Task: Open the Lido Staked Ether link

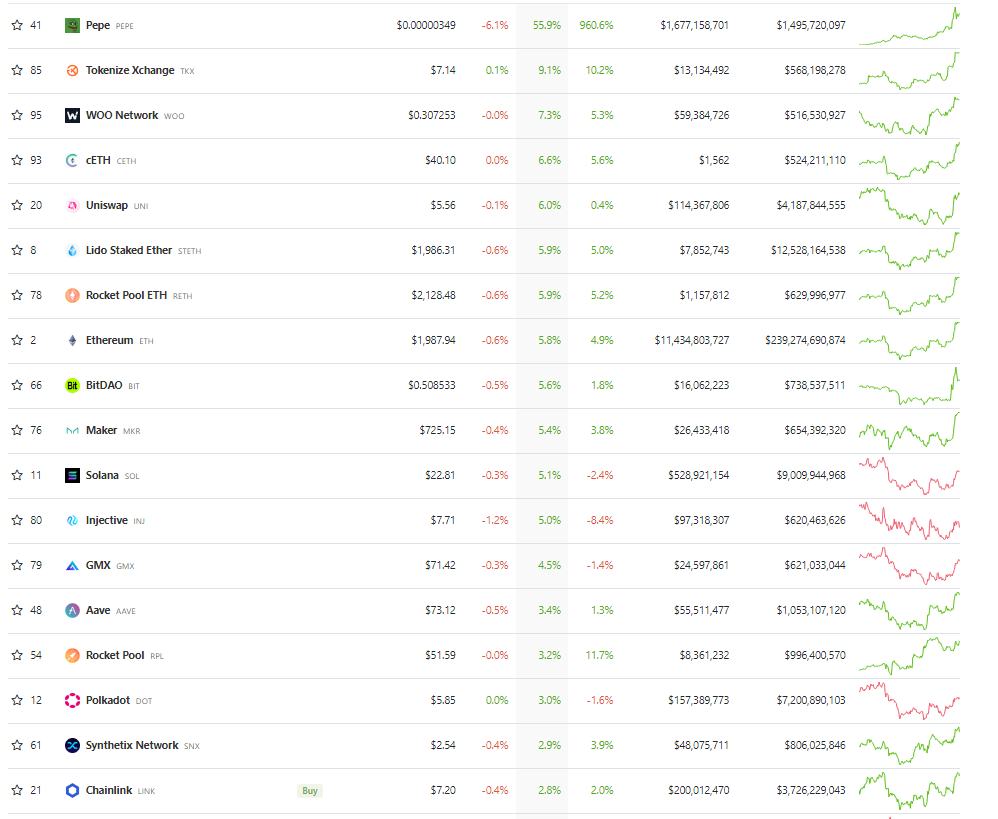Action: [128, 250]
